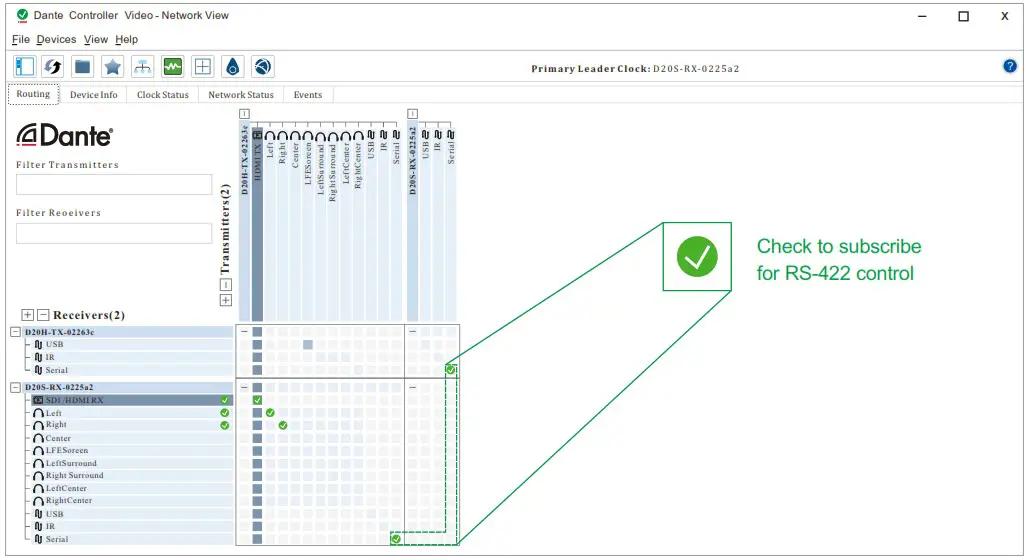Viewport: 1029px width, 559px height.
Task: Expand all receivers with plus button
Action: [28, 315]
